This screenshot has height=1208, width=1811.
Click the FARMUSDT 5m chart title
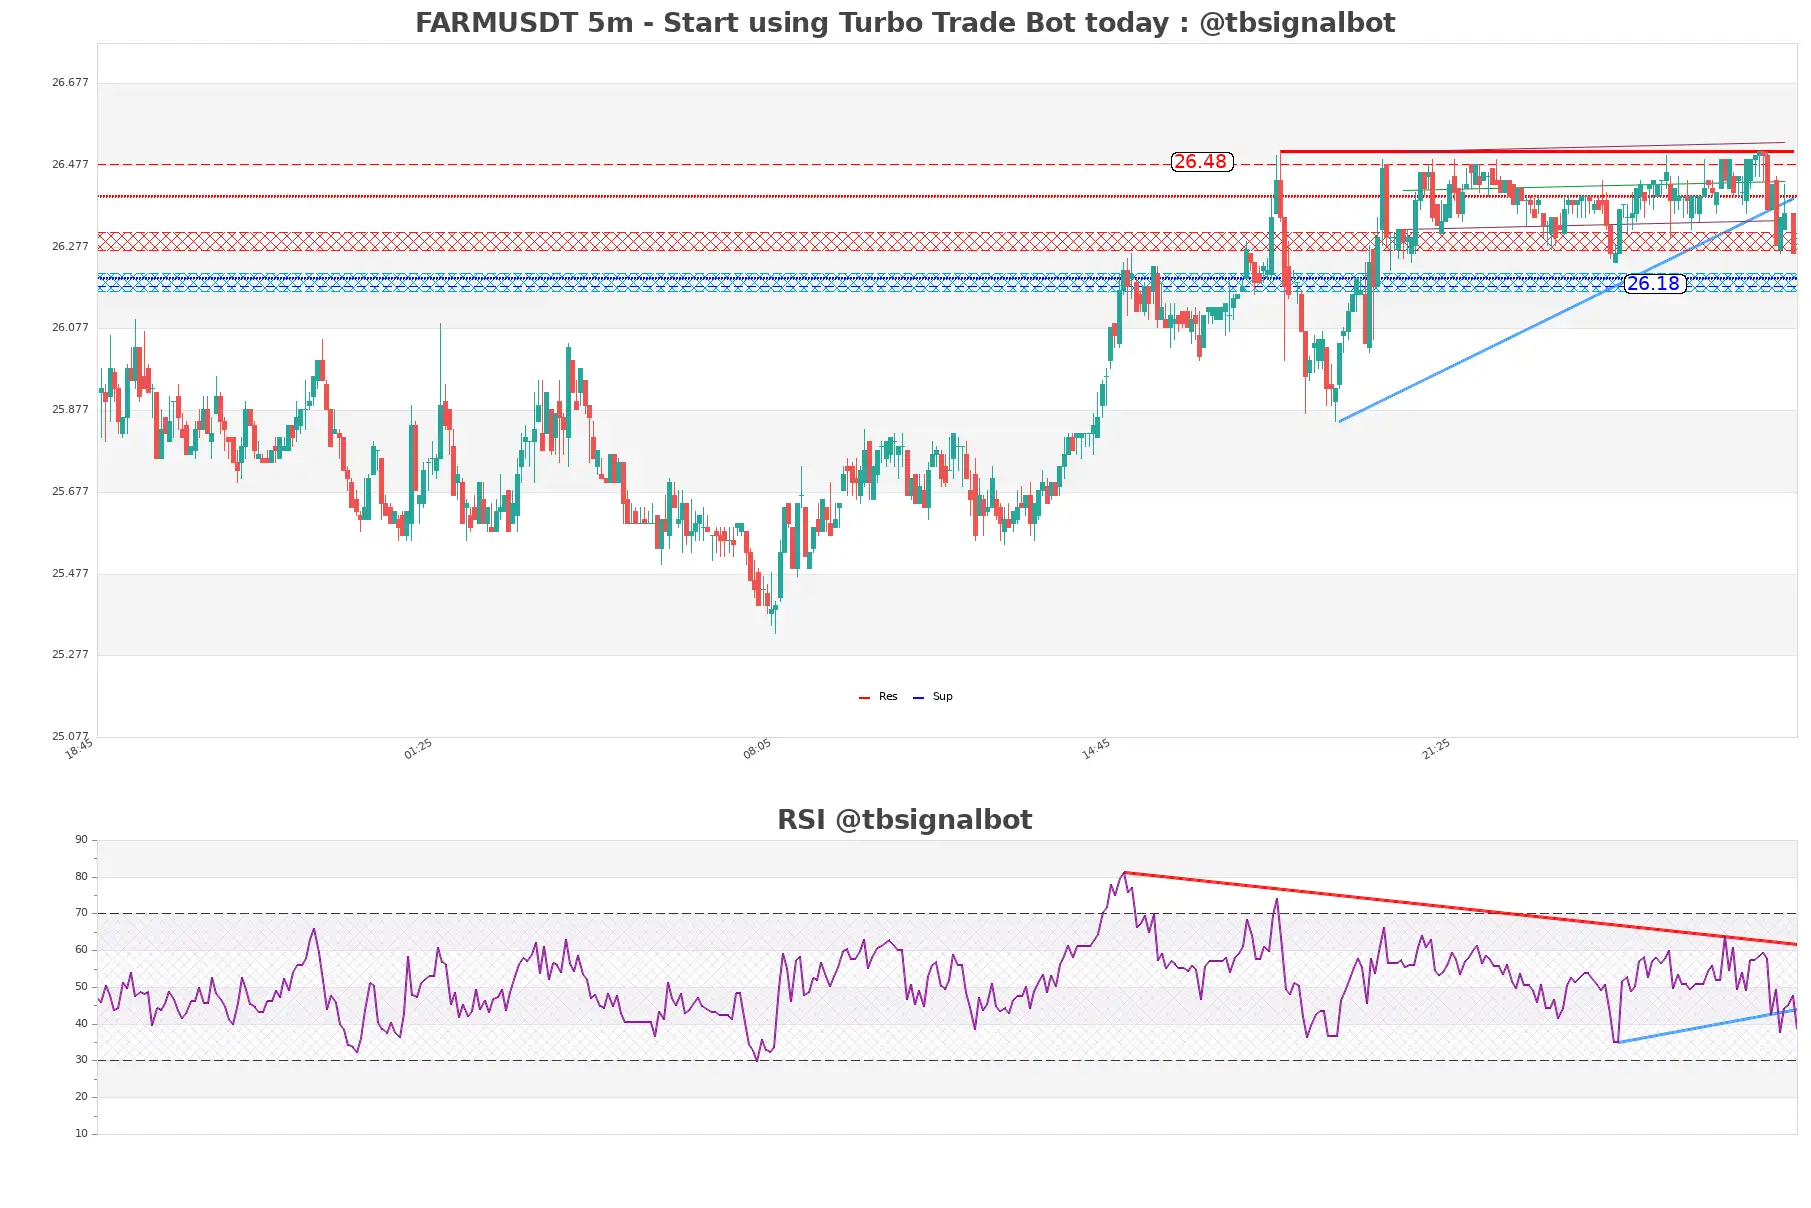click(905, 23)
